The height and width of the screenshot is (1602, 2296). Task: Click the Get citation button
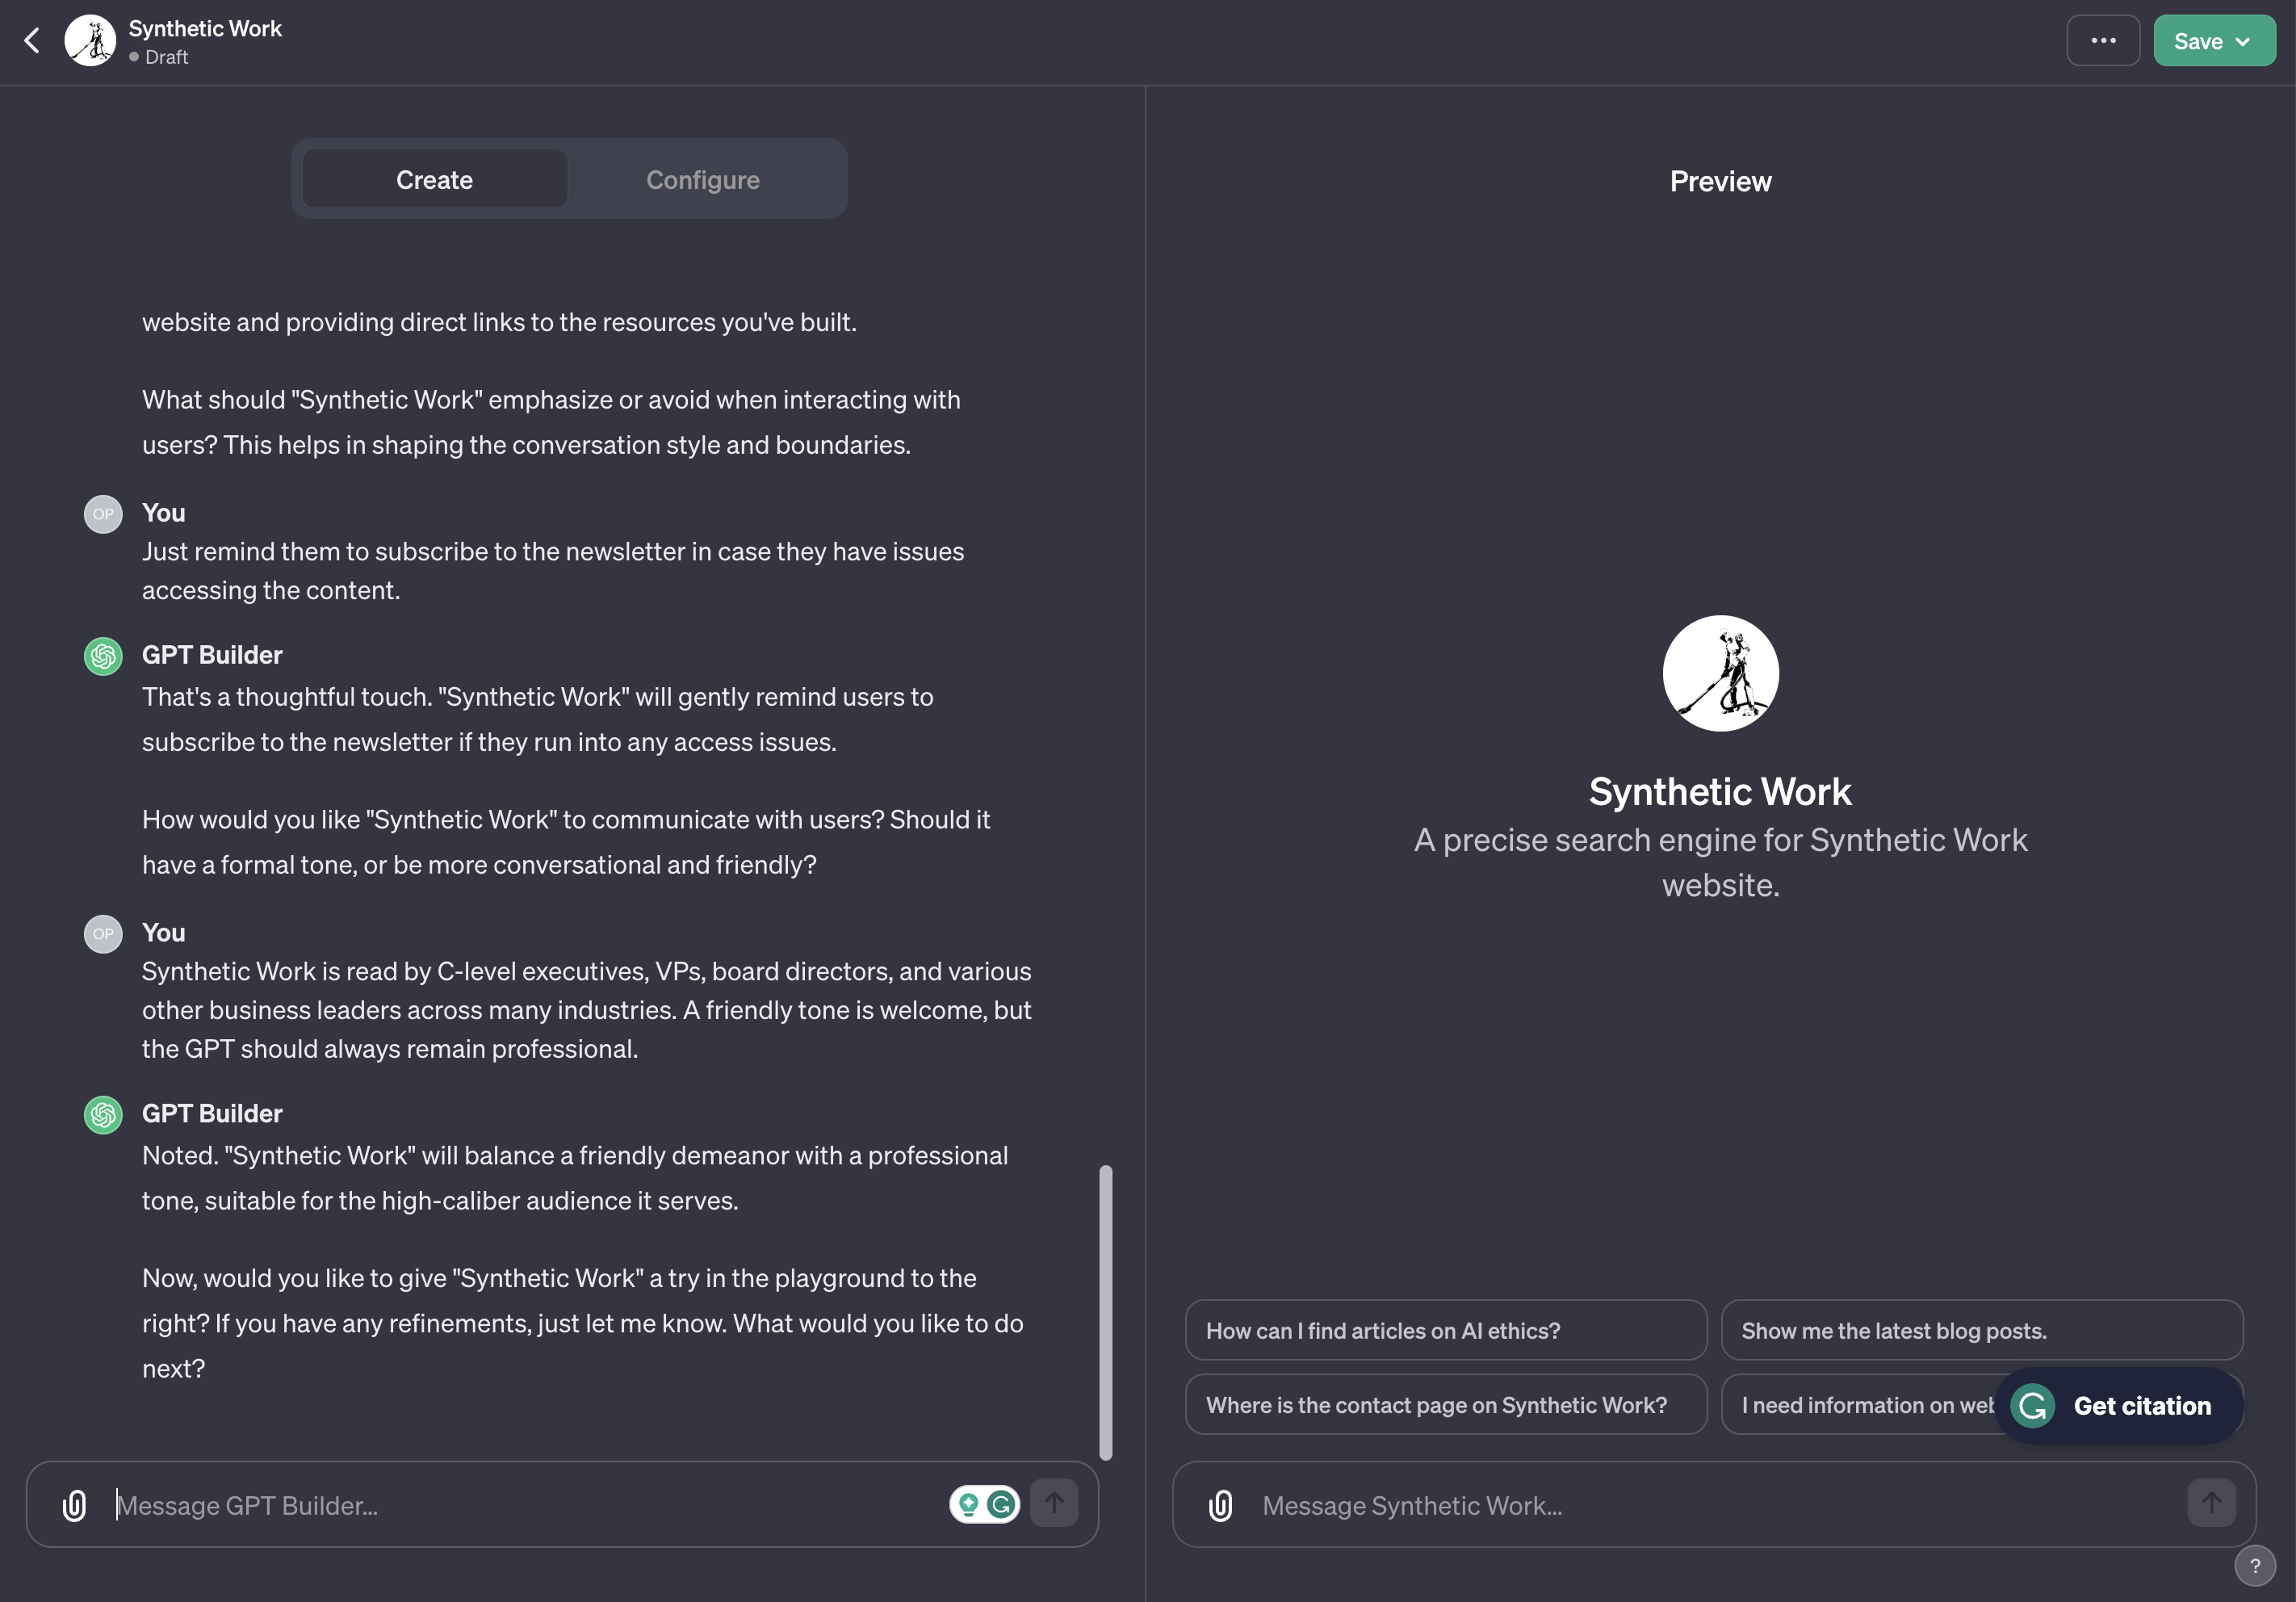pos(2119,1406)
